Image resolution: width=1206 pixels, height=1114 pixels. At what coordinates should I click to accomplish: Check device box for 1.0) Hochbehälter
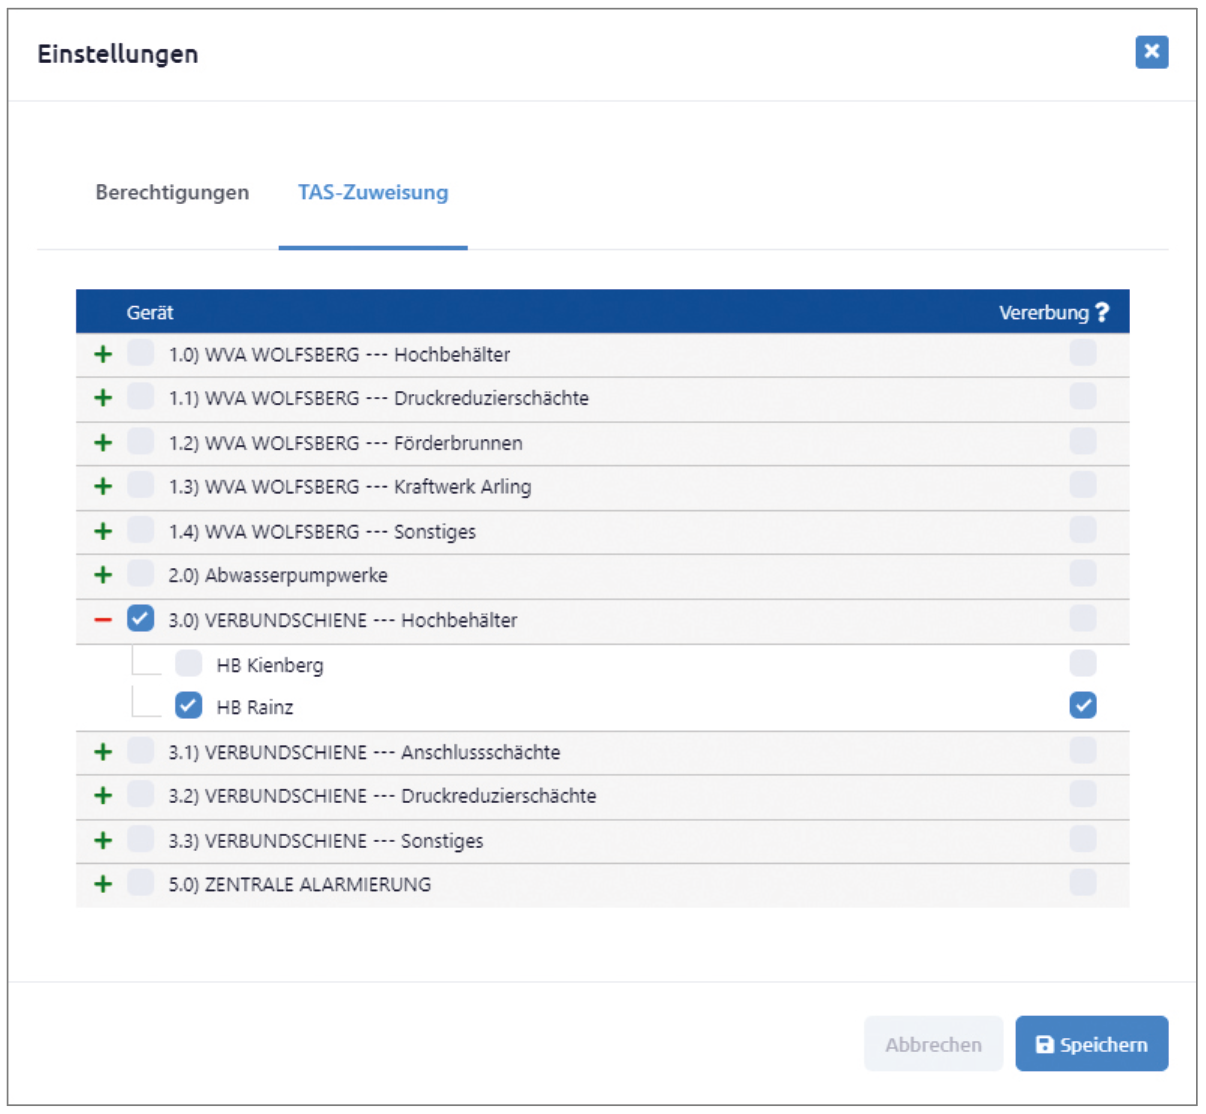pyautogui.click(x=140, y=353)
